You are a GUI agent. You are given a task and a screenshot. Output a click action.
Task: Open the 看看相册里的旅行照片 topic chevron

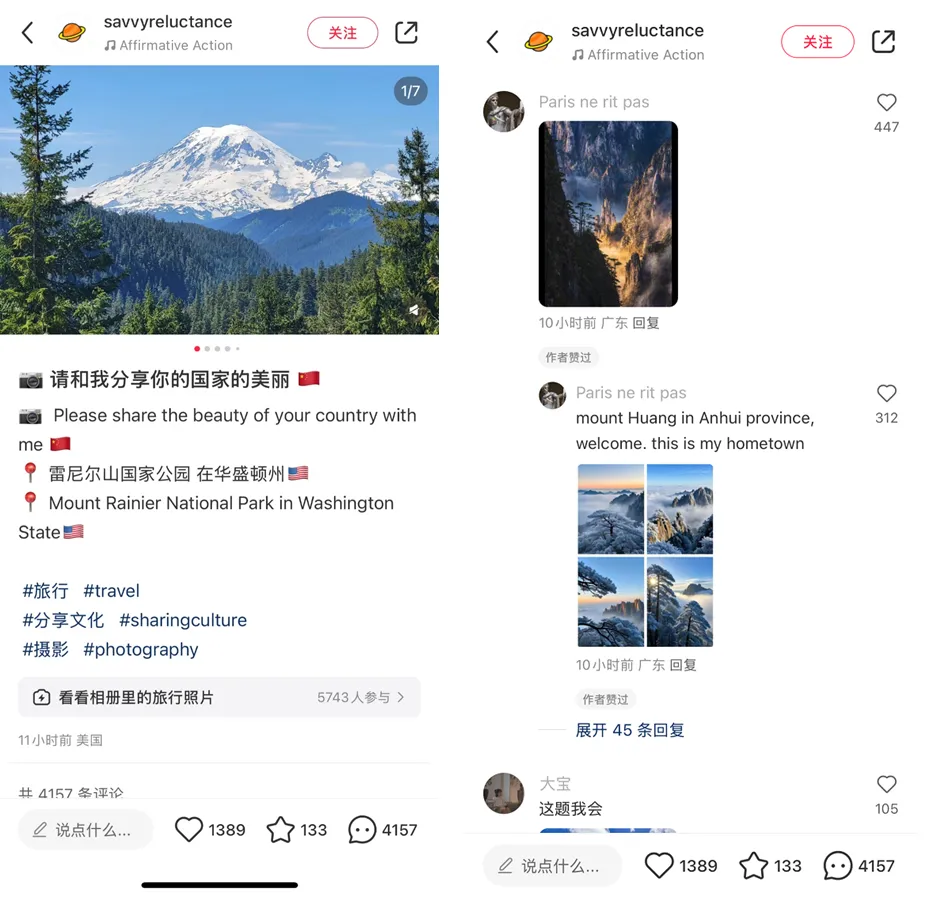pyautogui.click(x=401, y=697)
